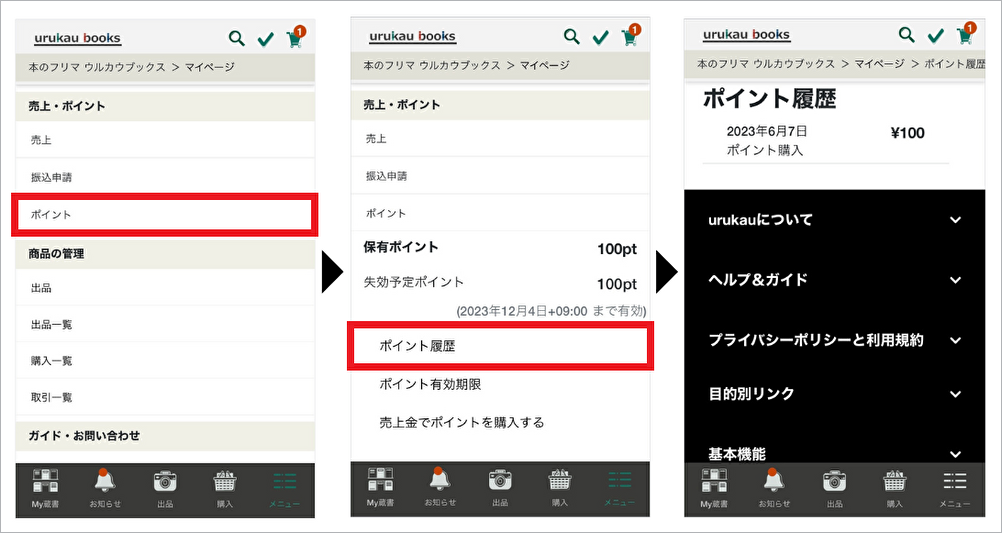Click the urukau books logo in the right screen
This screenshot has width=1002, height=533.
pos(746,35)
